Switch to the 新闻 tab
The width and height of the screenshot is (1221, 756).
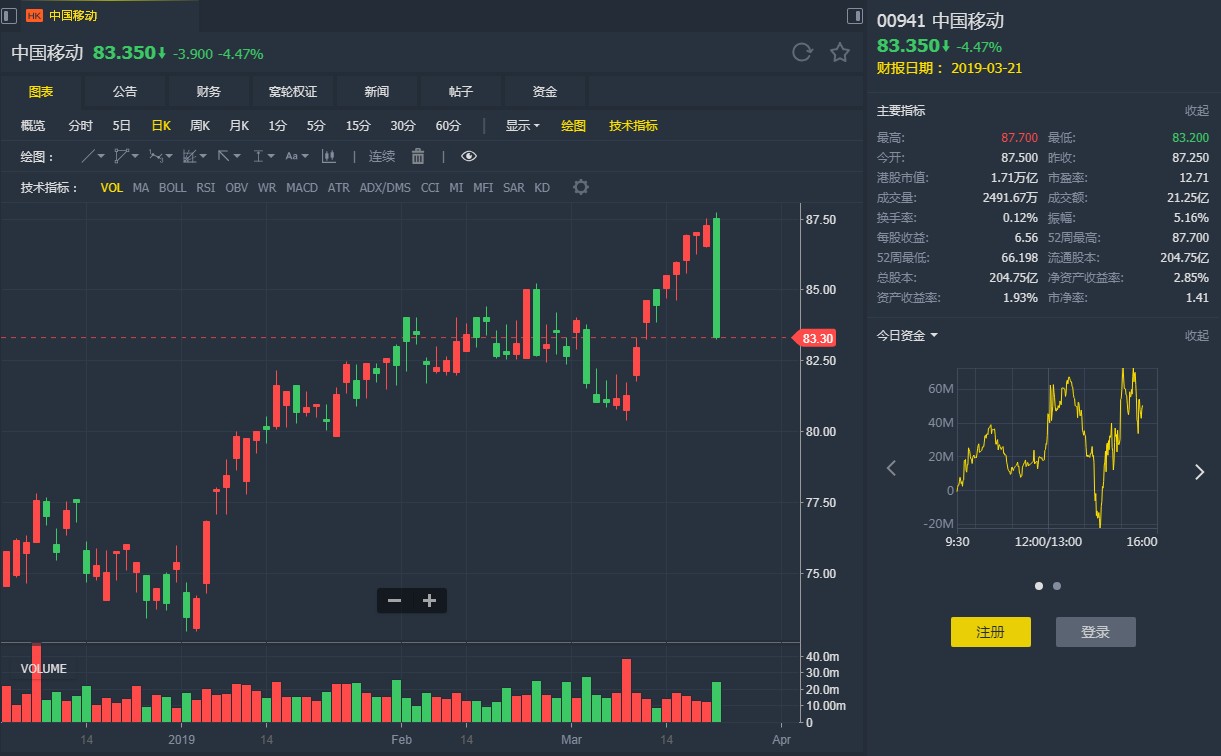377,90
